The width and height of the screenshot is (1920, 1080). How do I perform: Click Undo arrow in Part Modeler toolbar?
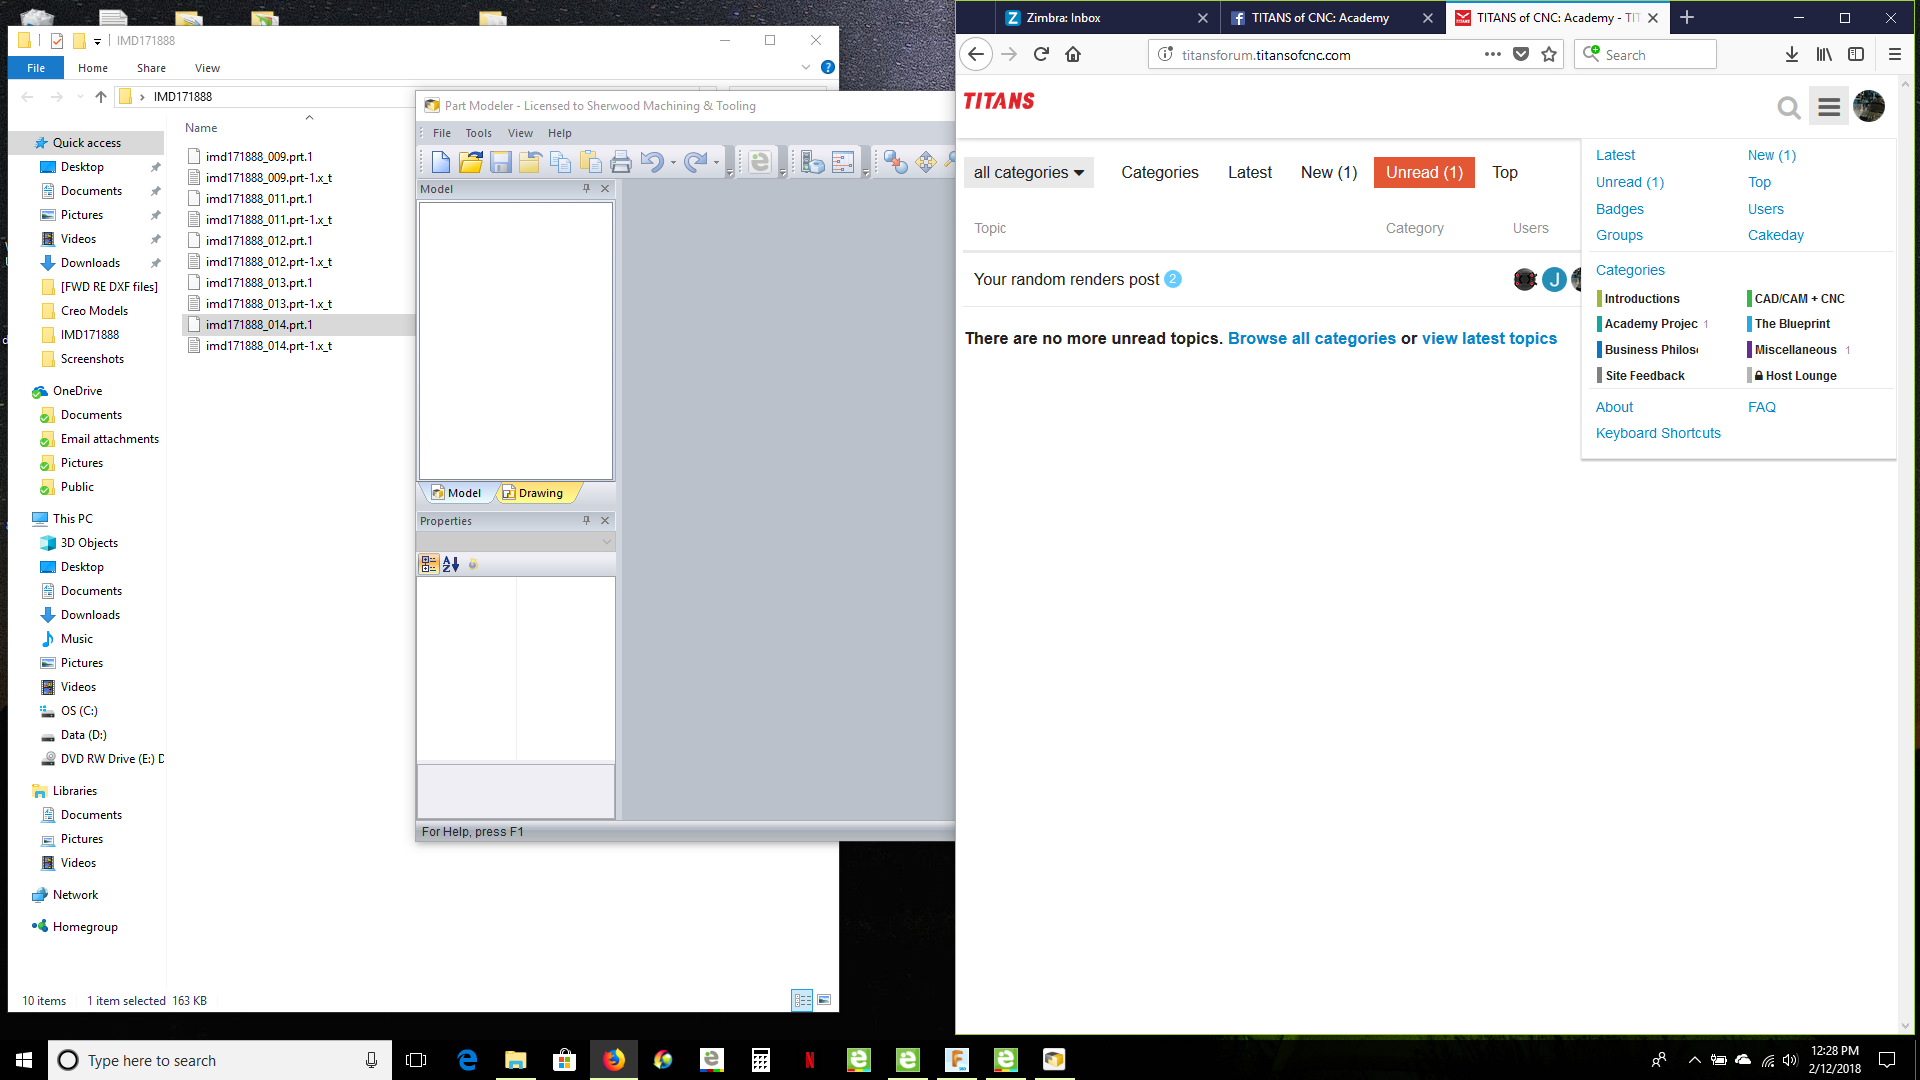click(651, 162)
